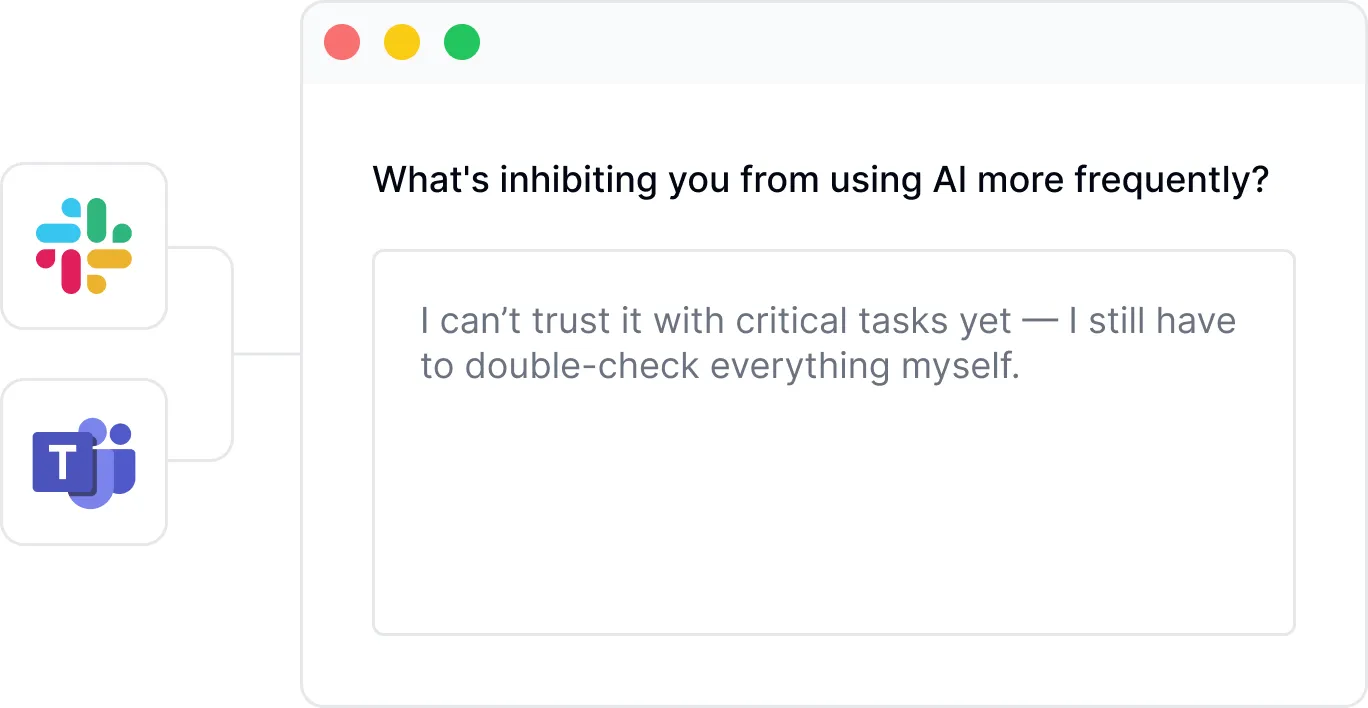Screen dimensions: 1368x708
Task: Click the "double-check everything myself" text line
Action: [719, 367]
